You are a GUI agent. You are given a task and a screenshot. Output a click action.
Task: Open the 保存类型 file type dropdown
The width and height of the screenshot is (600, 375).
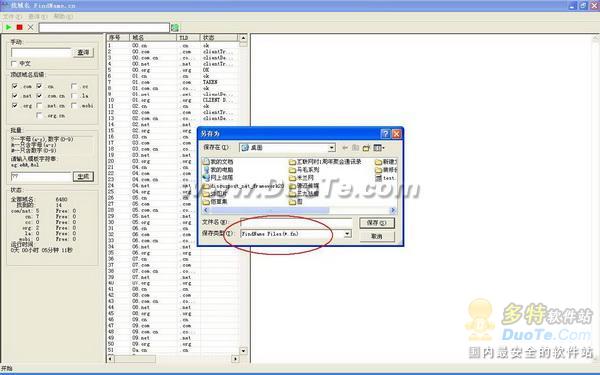point(347,233)
